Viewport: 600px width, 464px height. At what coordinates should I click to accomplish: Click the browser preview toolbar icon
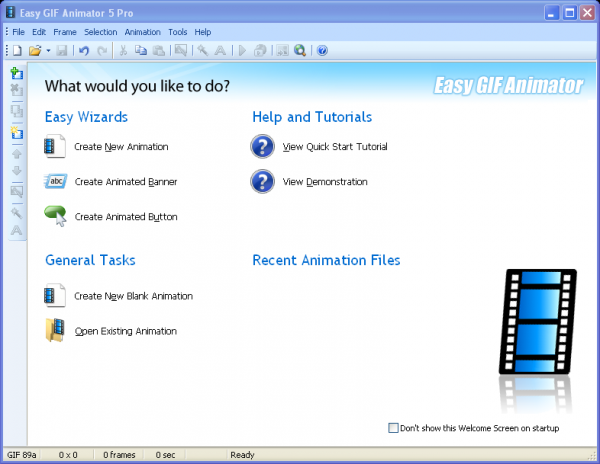260,50
